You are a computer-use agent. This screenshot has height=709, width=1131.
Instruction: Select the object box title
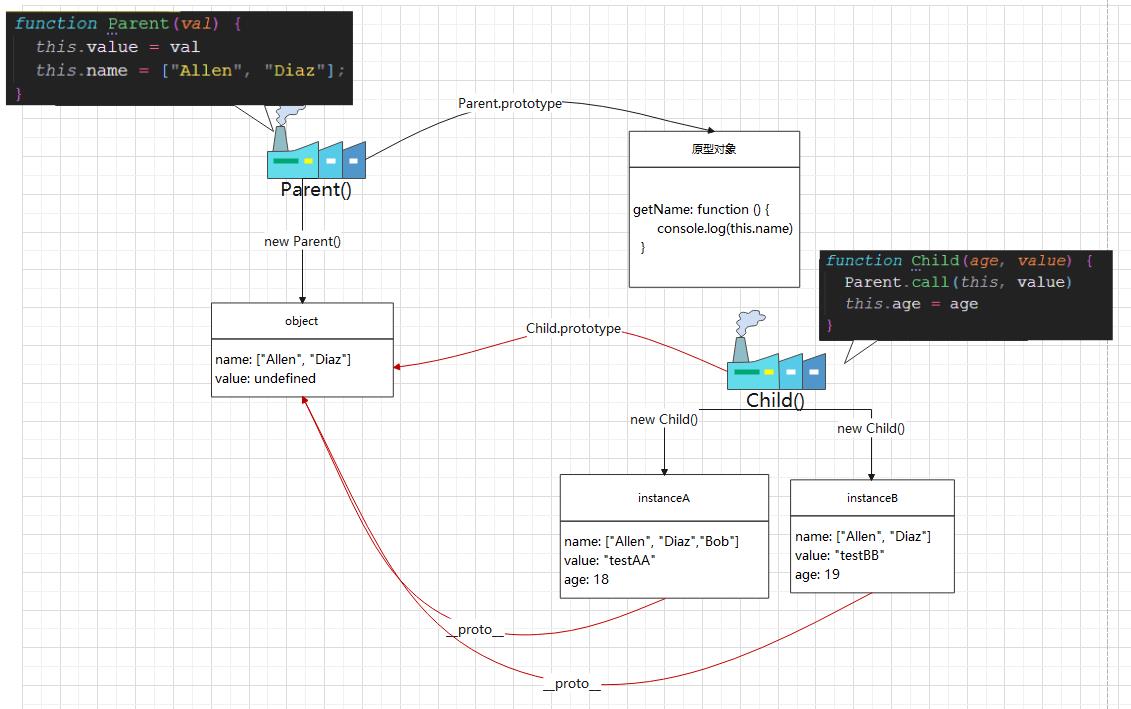point(302,321)
